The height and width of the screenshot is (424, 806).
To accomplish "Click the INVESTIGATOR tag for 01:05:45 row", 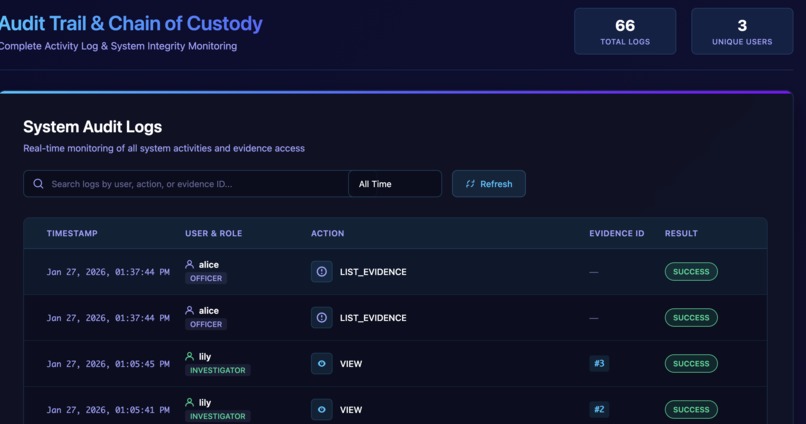I will coord(217,370).
